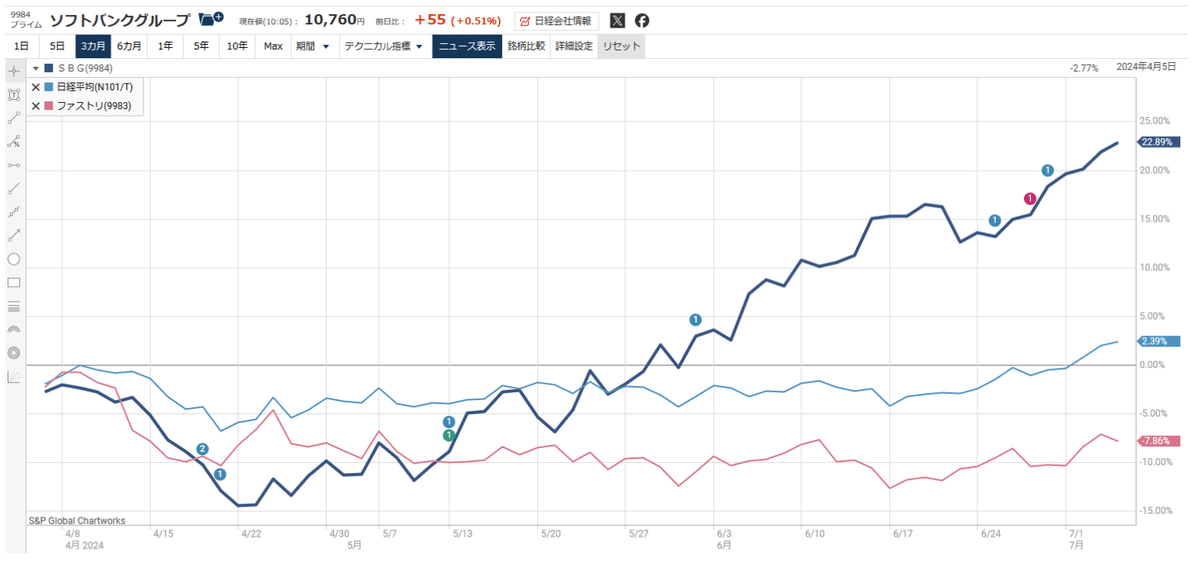Share on X (Twitter)
The image size is (1200, 562).
point(618,20)
